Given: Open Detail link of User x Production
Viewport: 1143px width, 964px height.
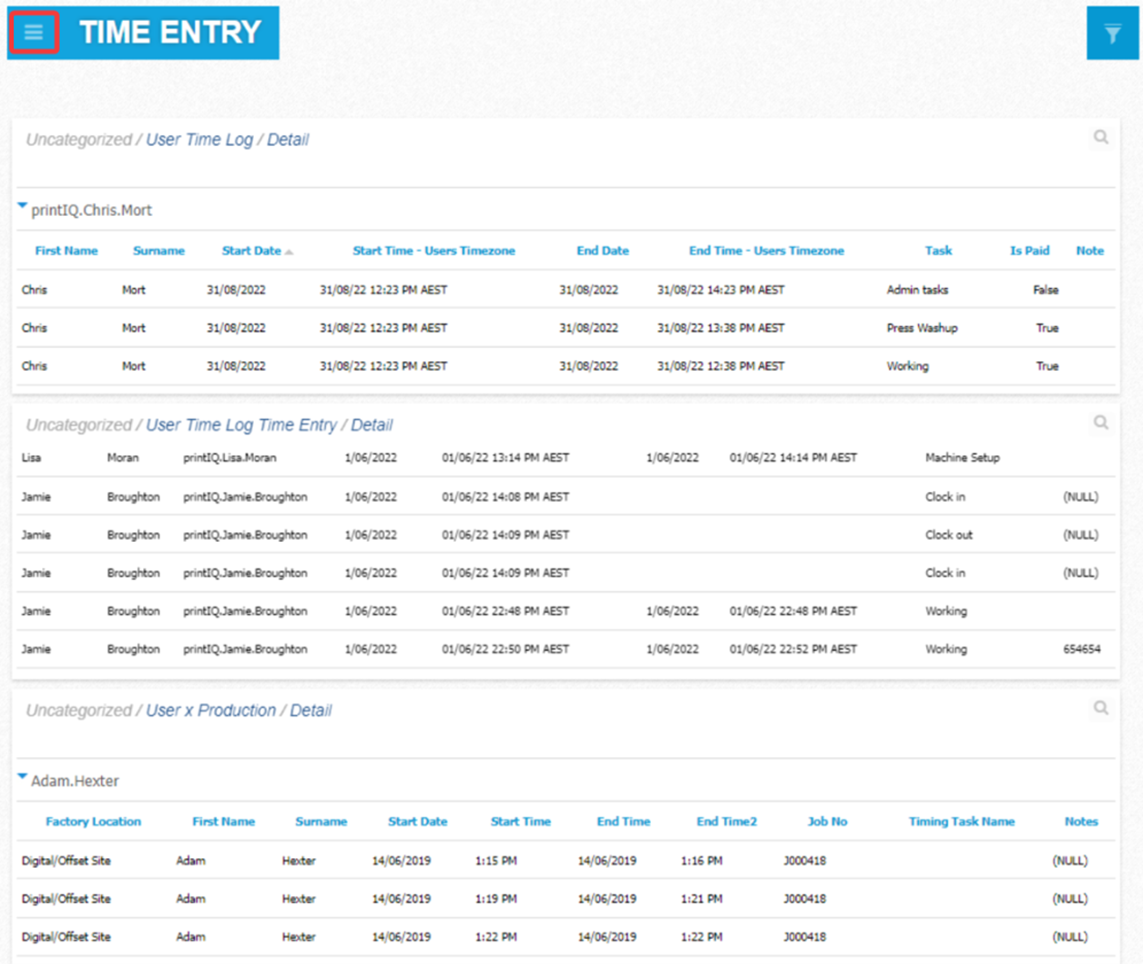Looking at the screenshot, I should [311, 710].
